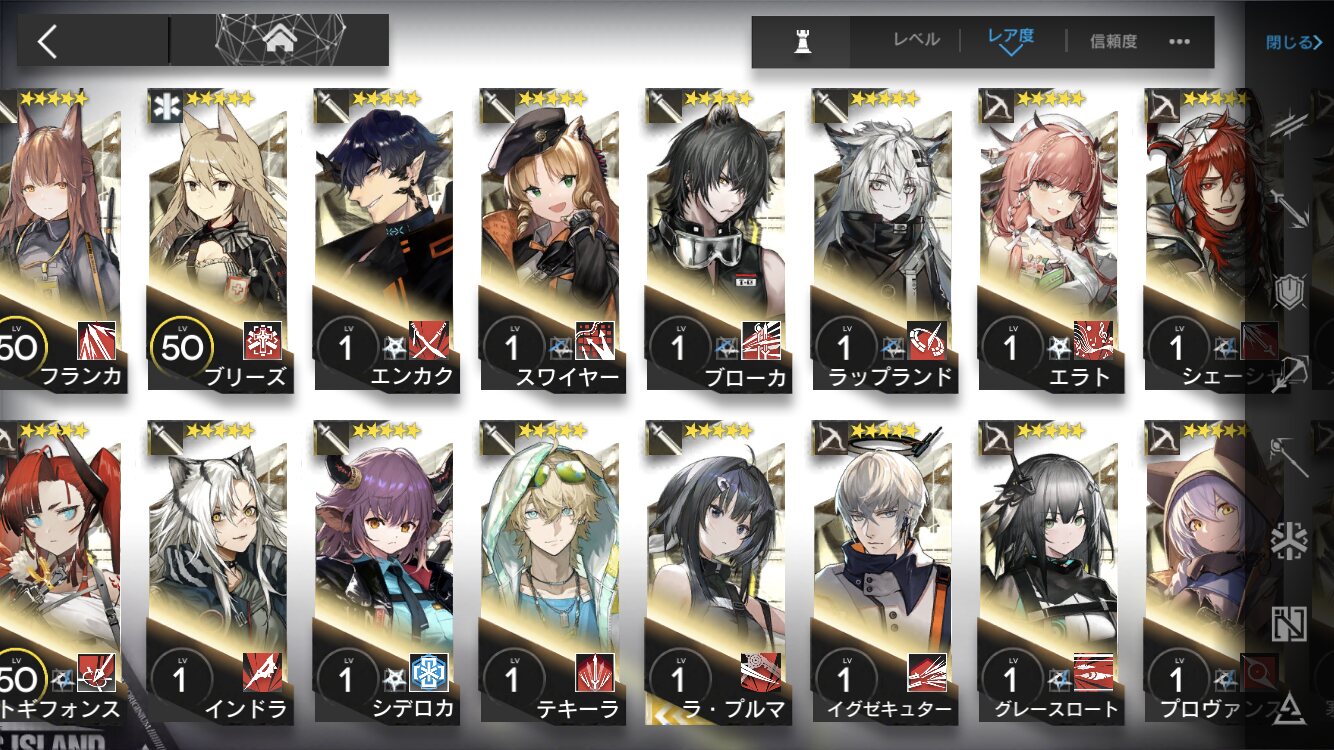
Task: Open more sort options (three dots)
Action: 1180,42
